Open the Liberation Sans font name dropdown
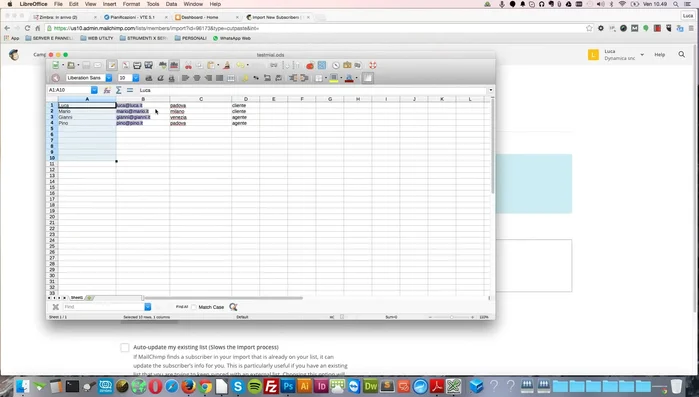699x397 pixels. [x=109, y=78]
